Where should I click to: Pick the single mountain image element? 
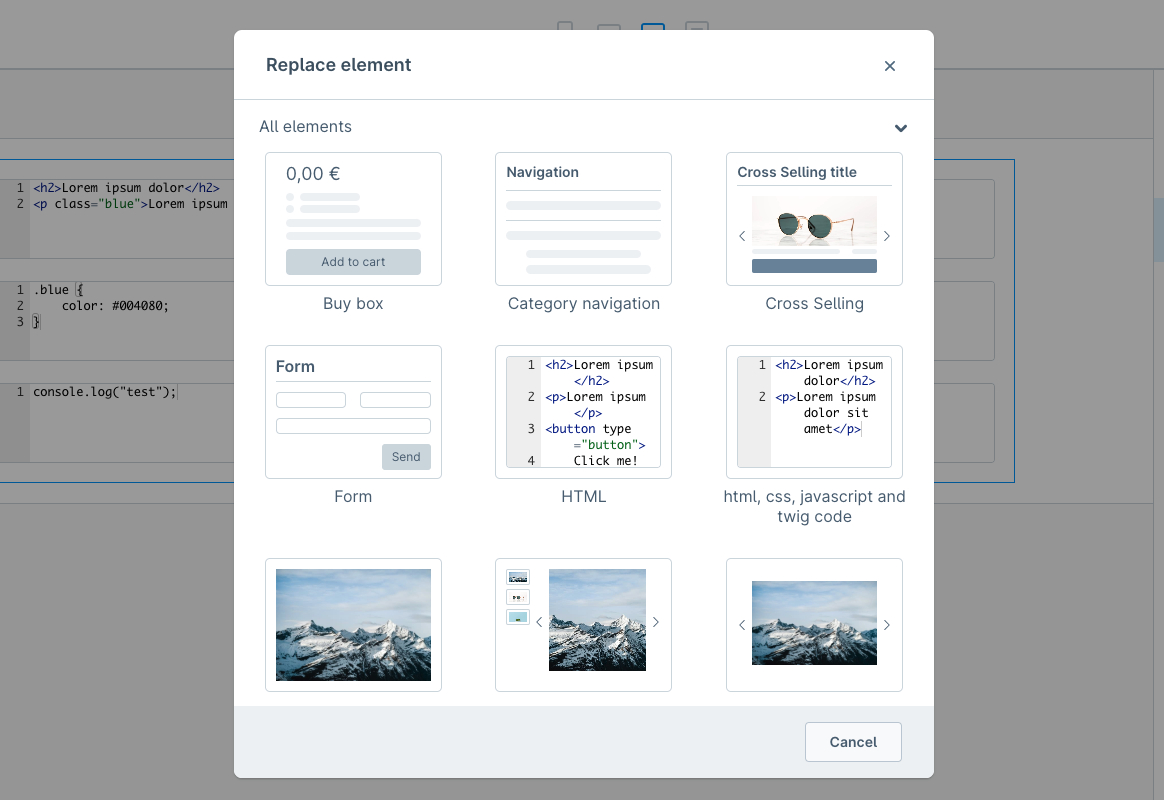pos(353,625)
